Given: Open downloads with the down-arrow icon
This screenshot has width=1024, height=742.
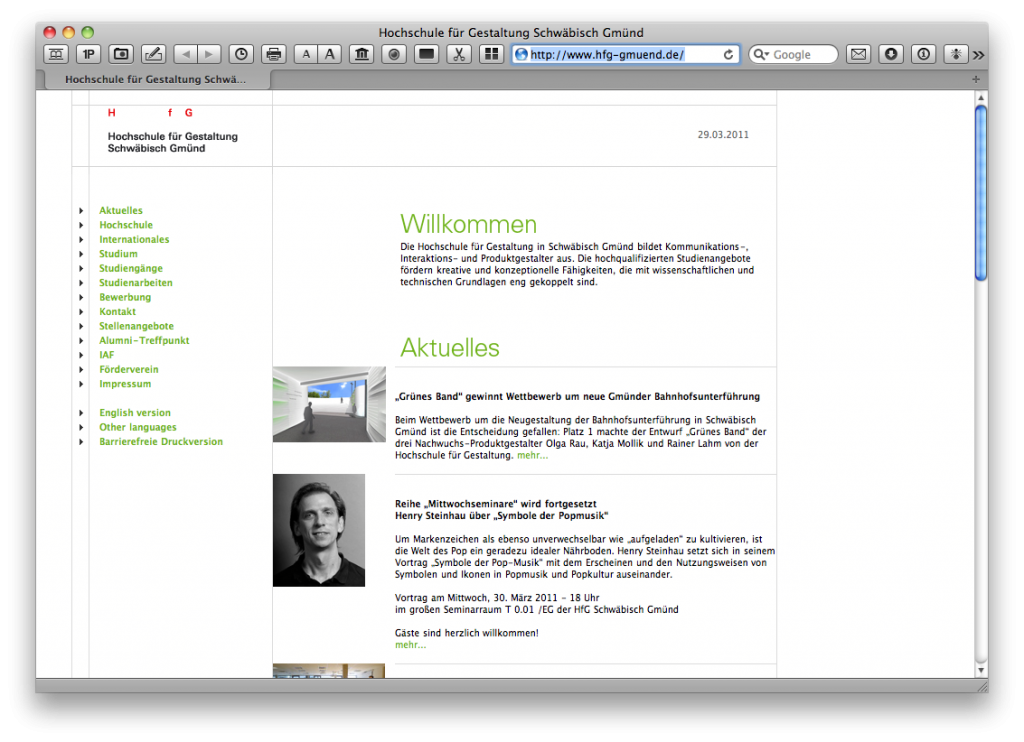Looking at the screenshot, I should click(x=891, y=54).
